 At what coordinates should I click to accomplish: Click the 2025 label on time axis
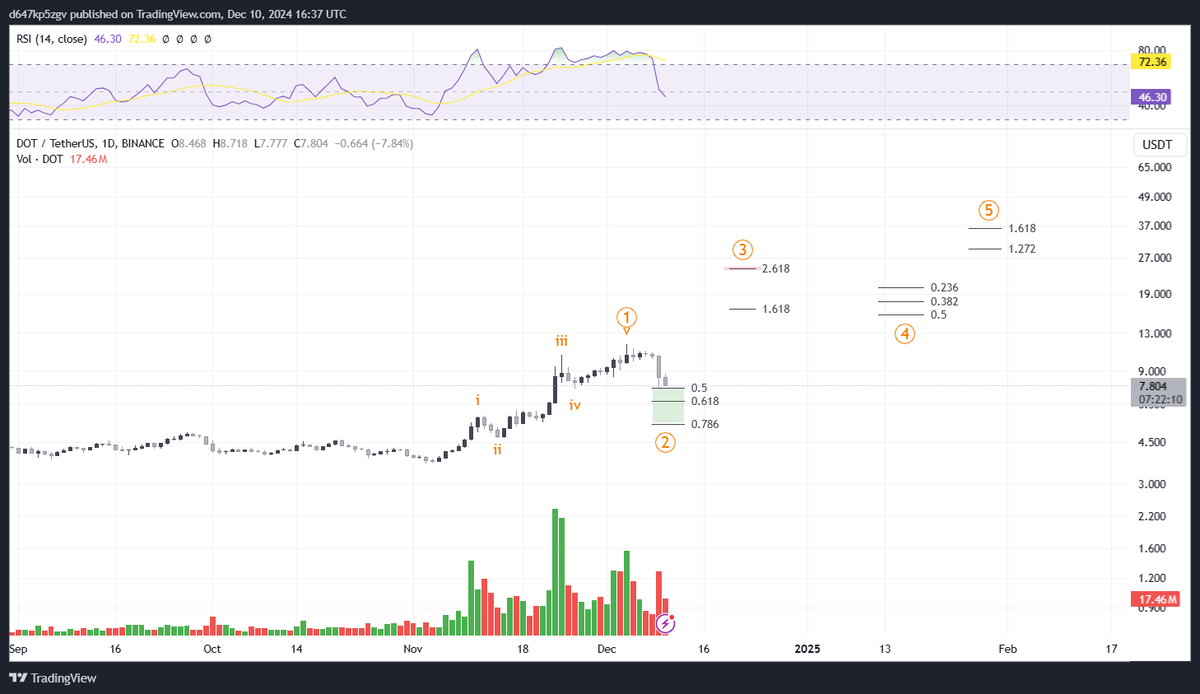[807, 649]
